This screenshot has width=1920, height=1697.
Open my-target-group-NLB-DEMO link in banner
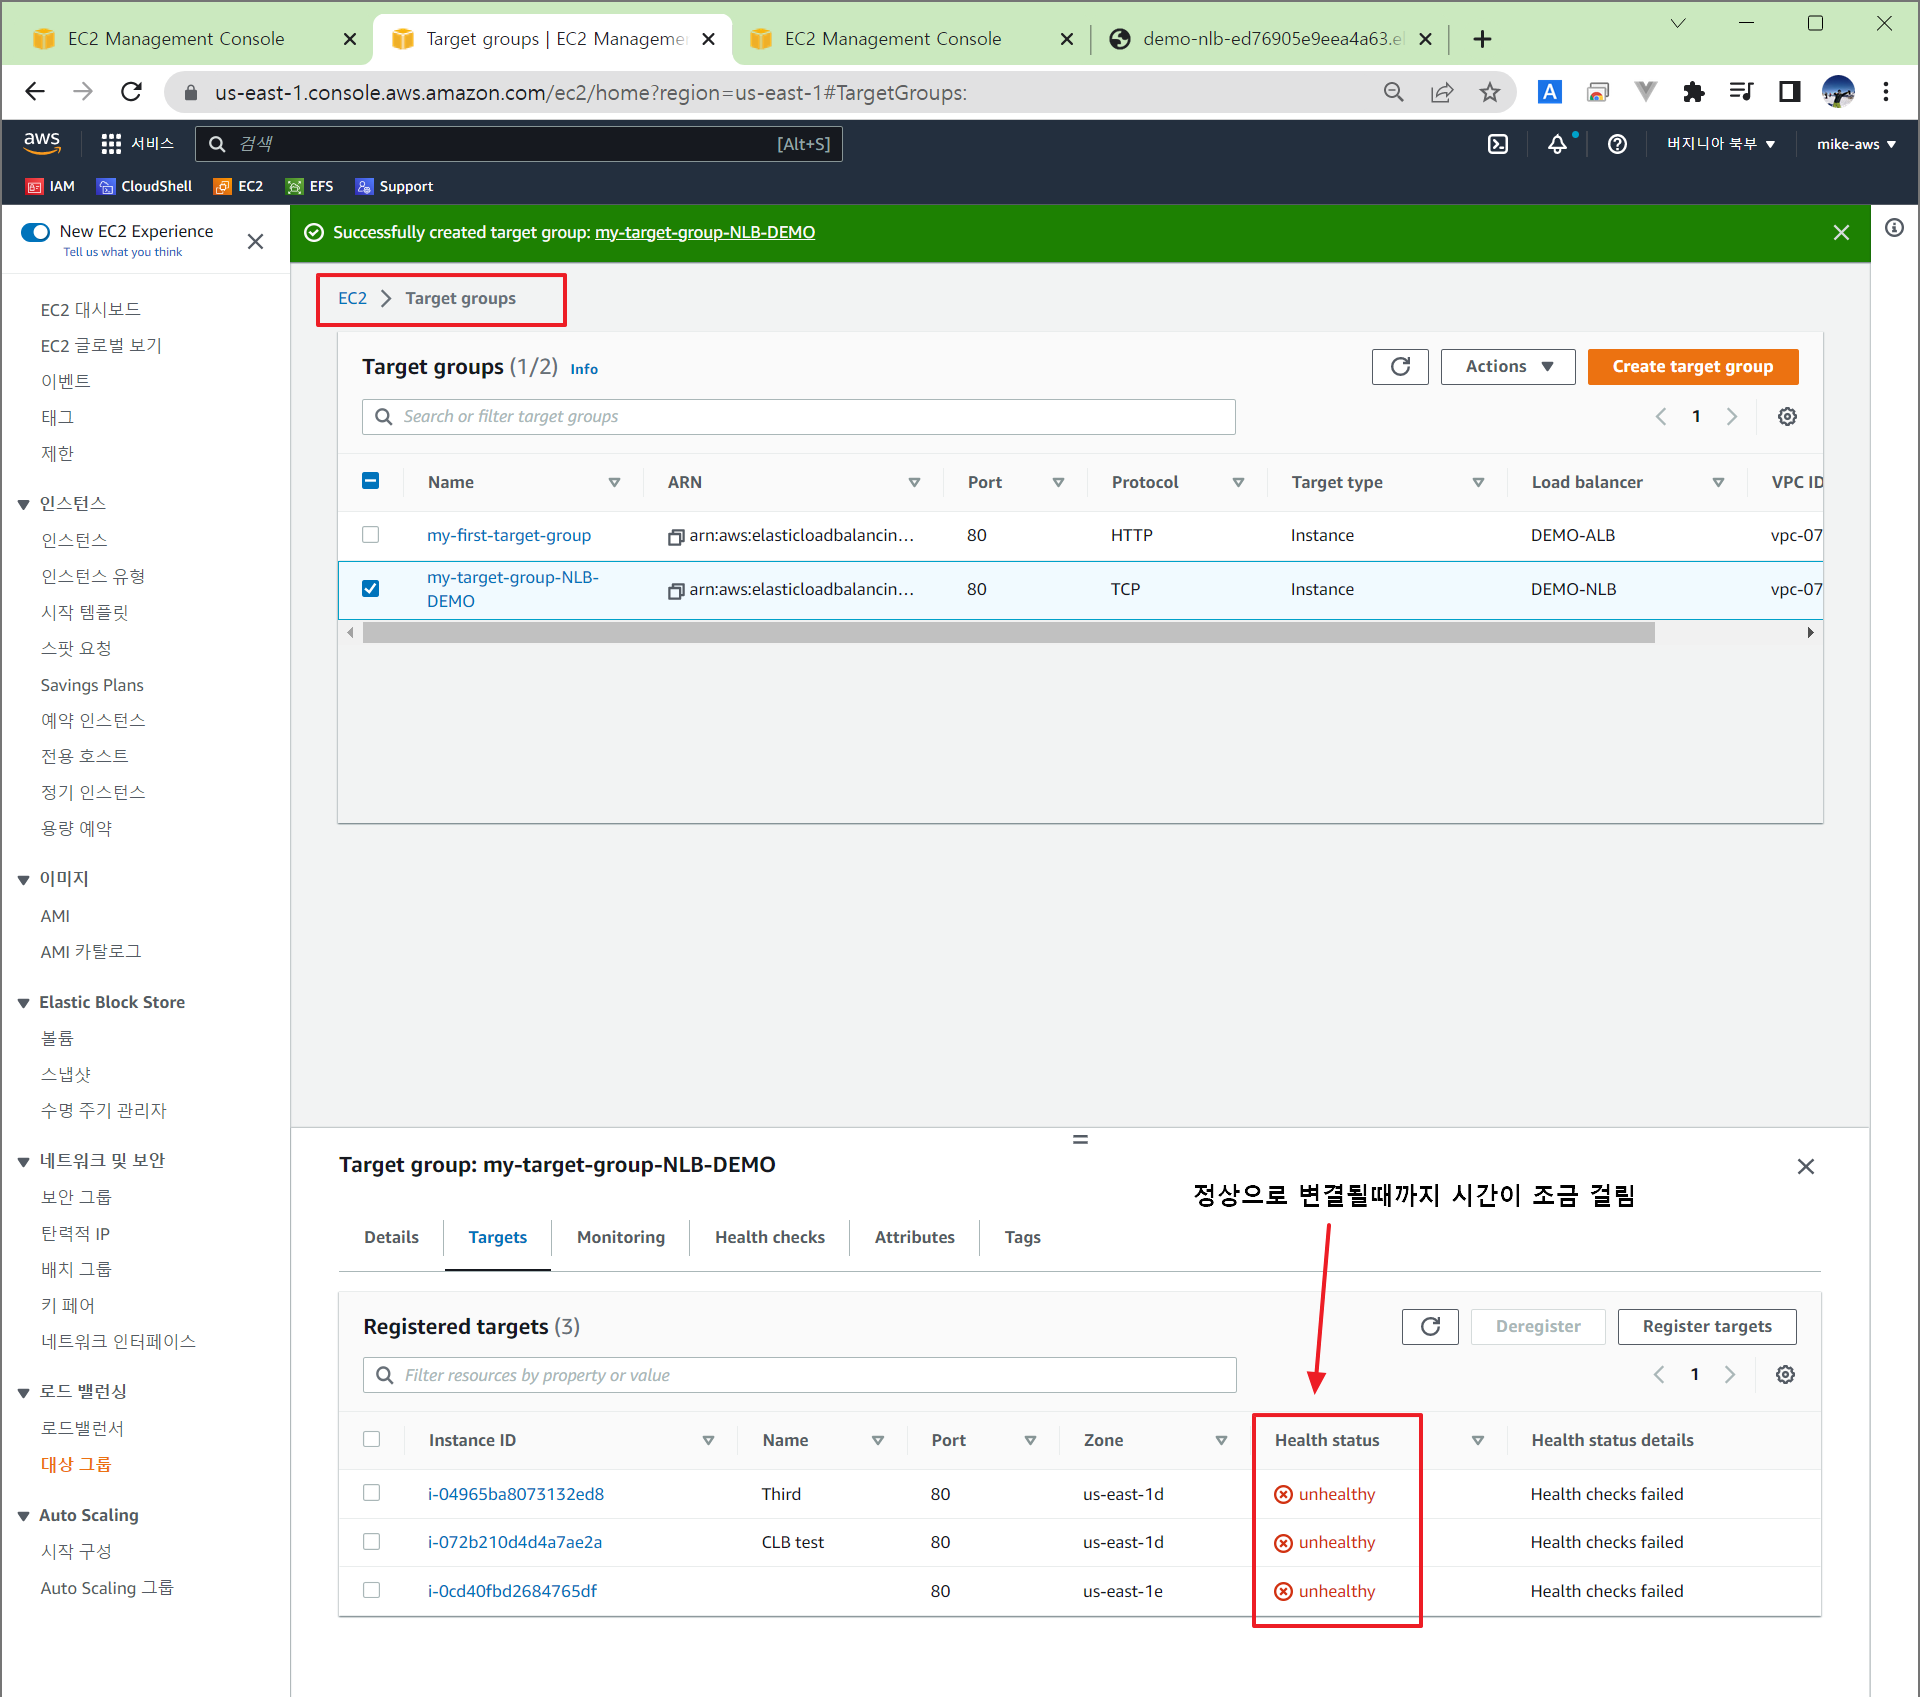tap(704, 233)
